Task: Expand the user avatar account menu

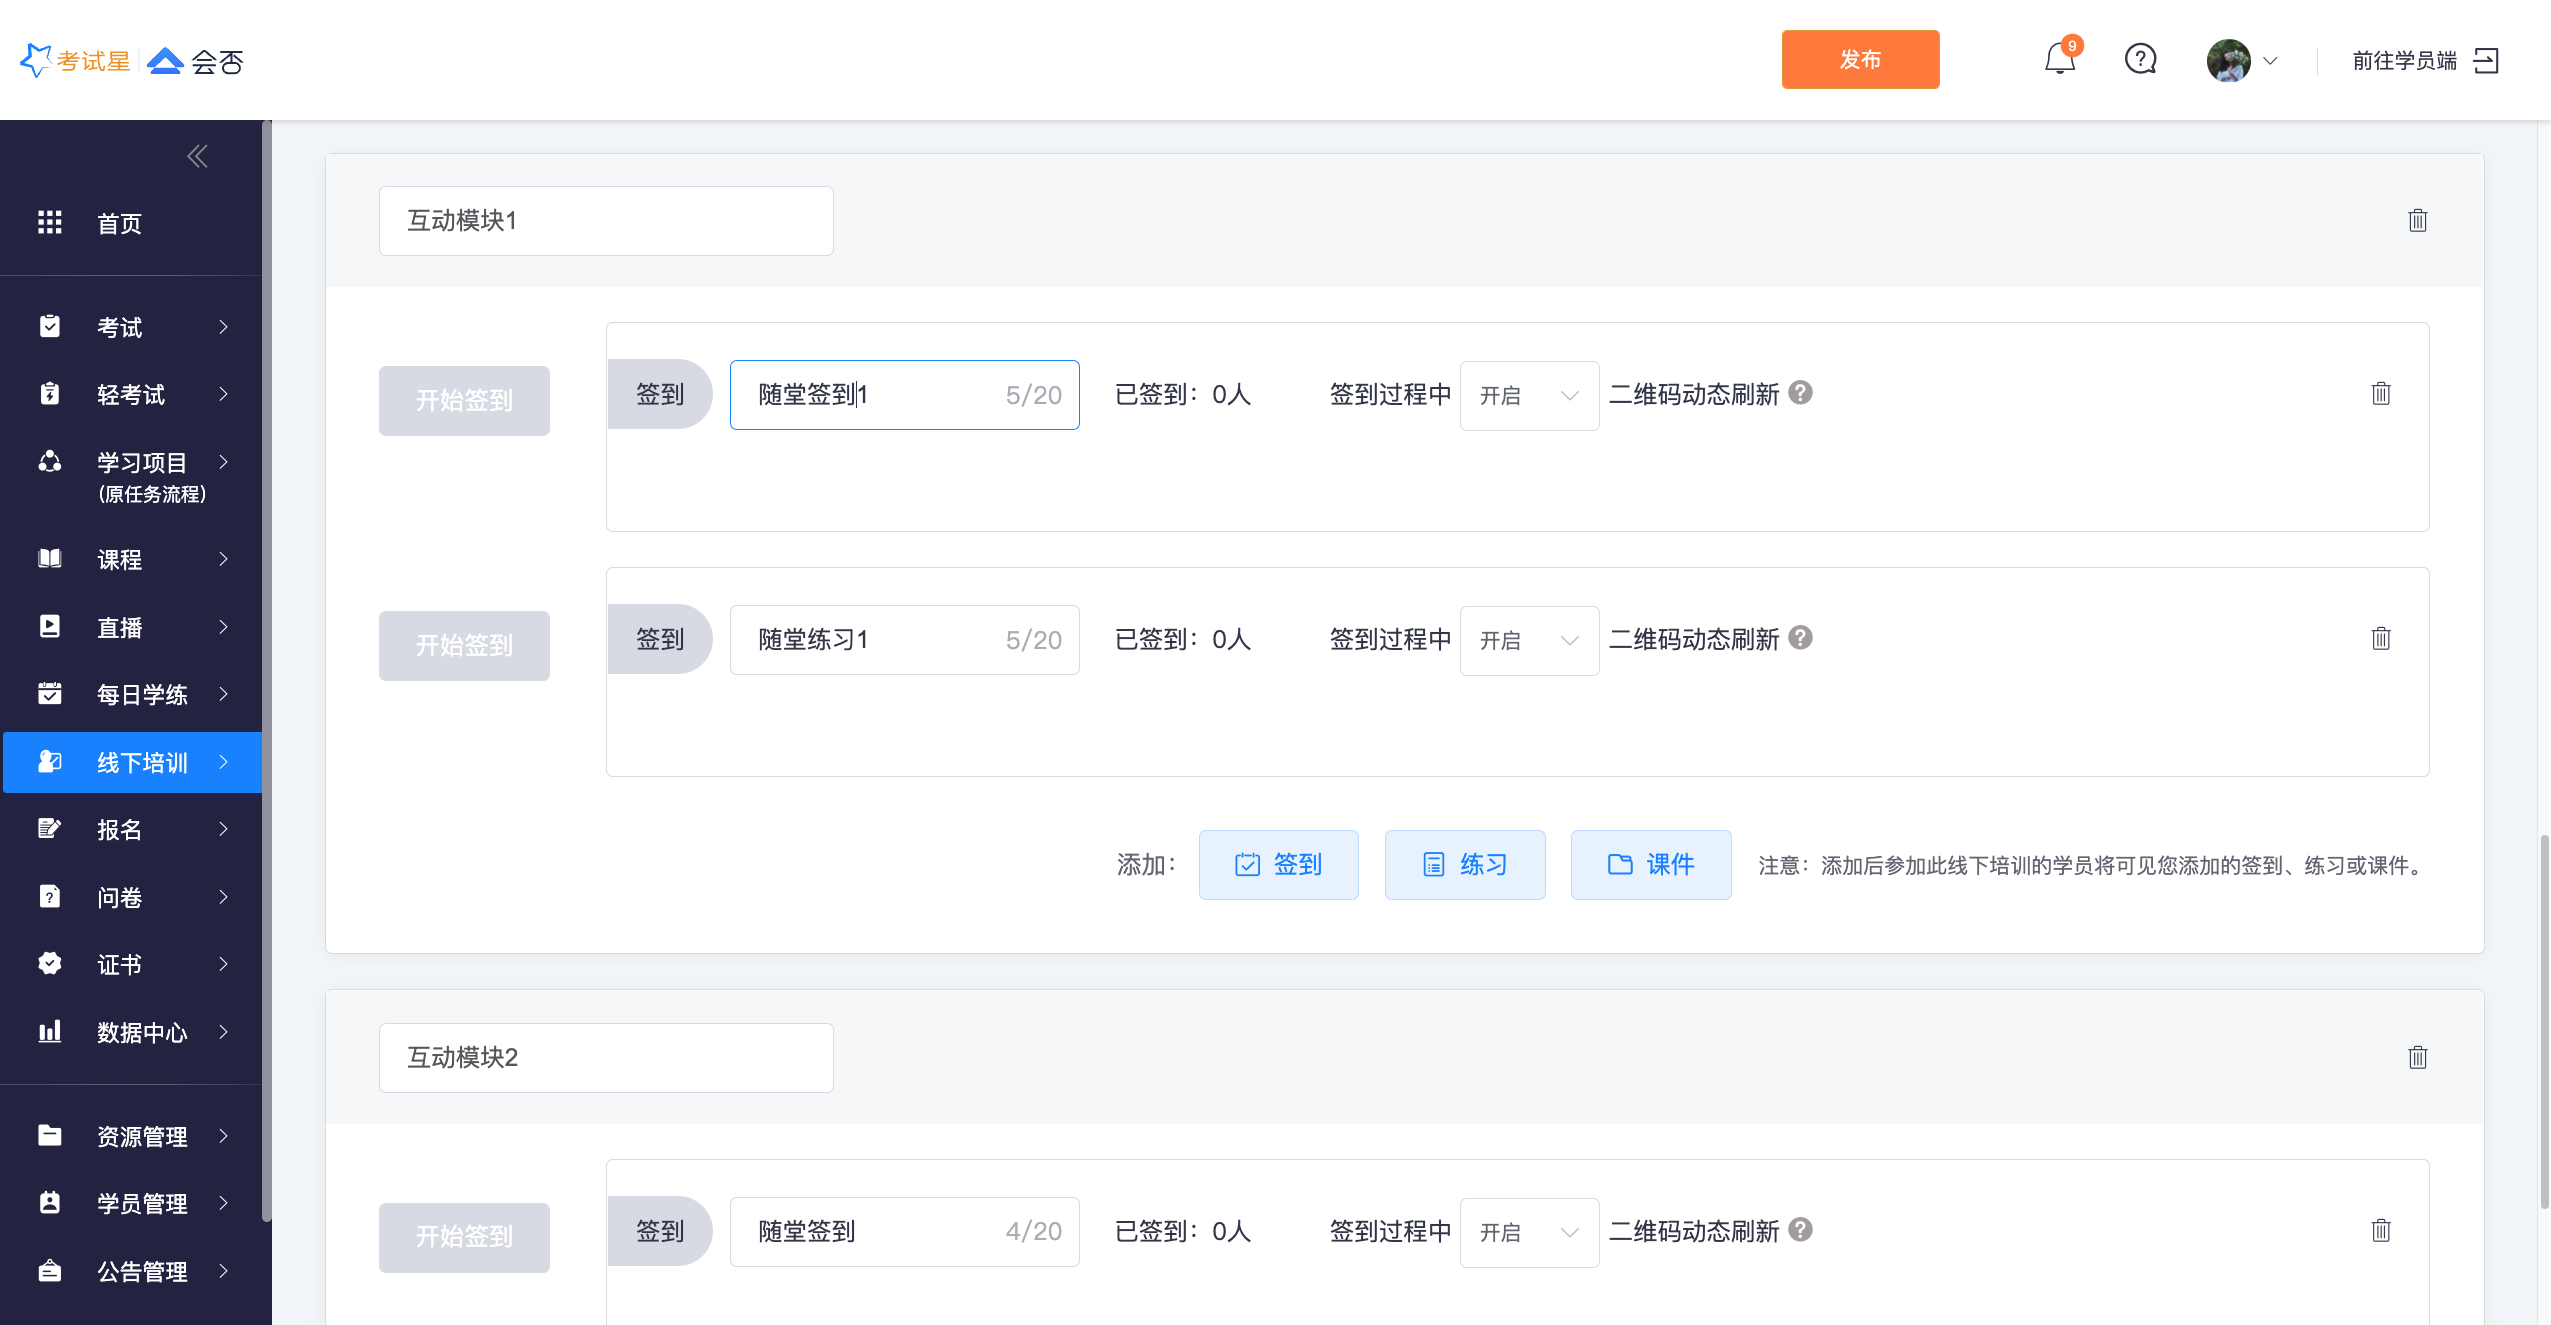Action: (x=2242, y=61)
